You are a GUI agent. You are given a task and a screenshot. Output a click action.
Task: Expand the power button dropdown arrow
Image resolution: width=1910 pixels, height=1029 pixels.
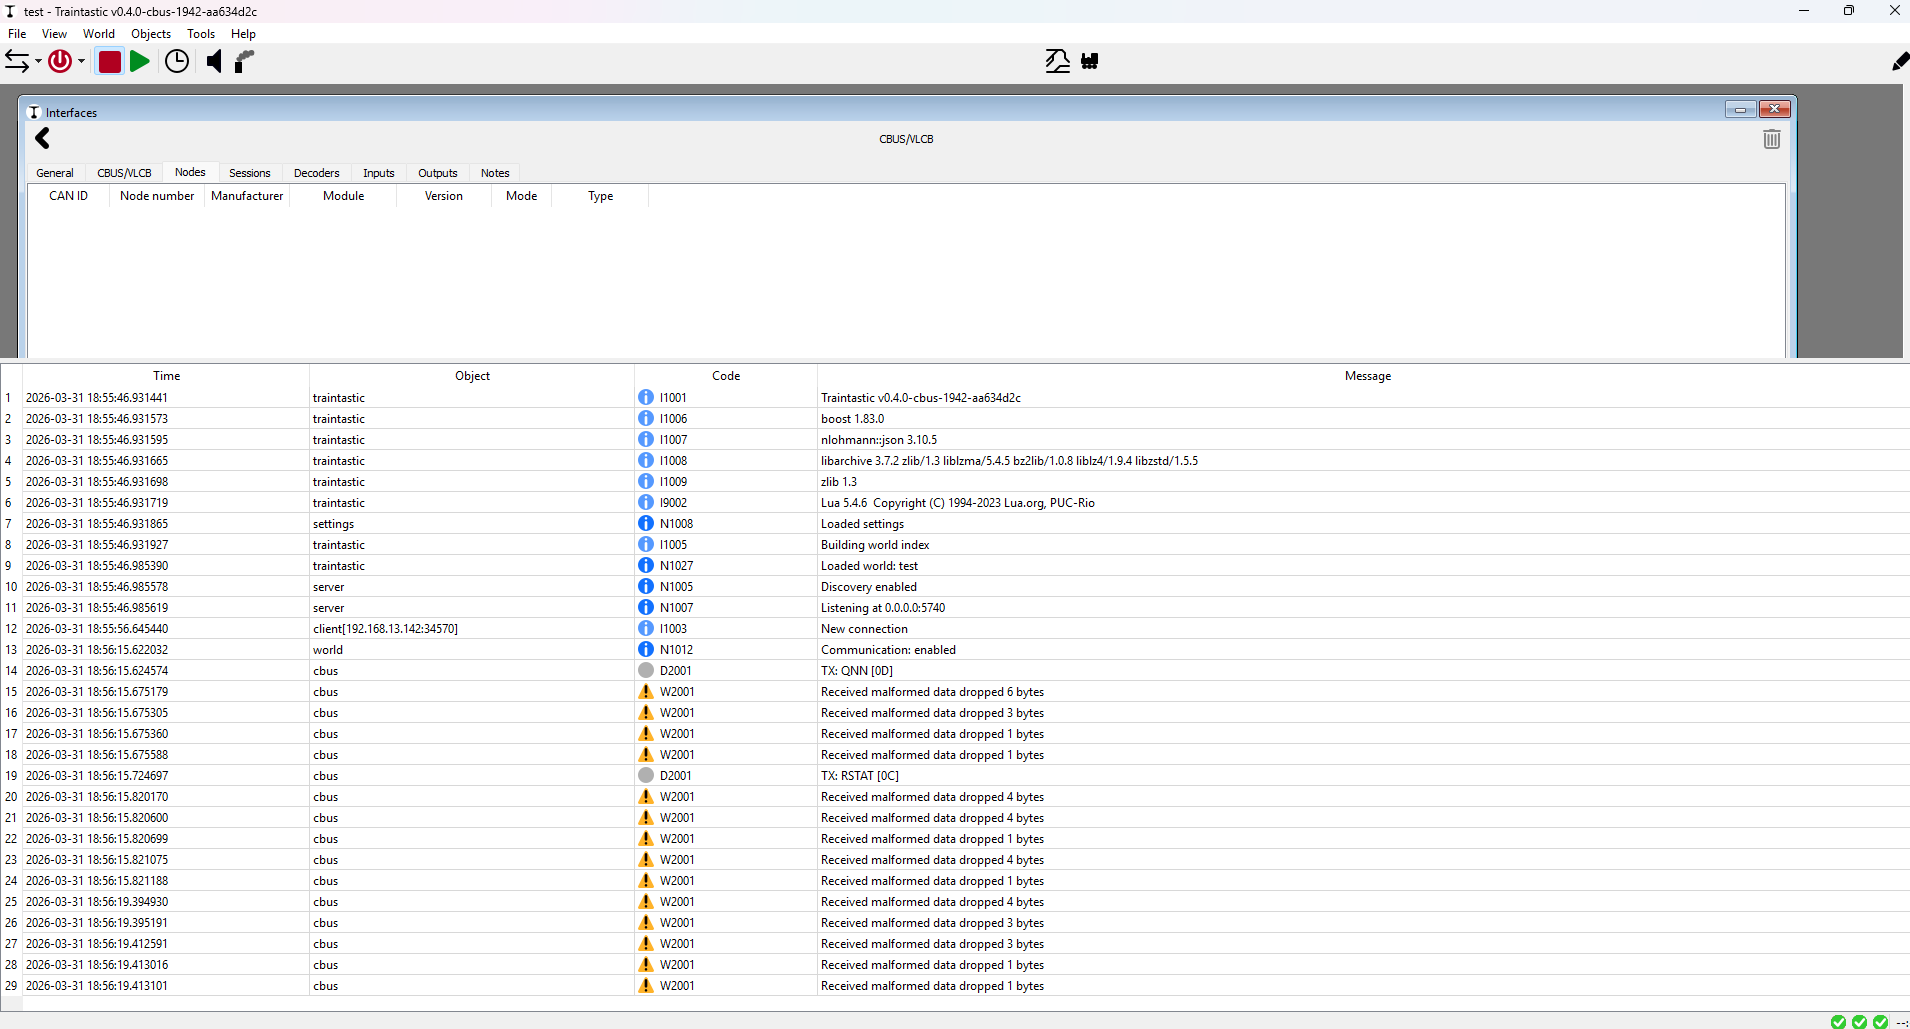81,62
